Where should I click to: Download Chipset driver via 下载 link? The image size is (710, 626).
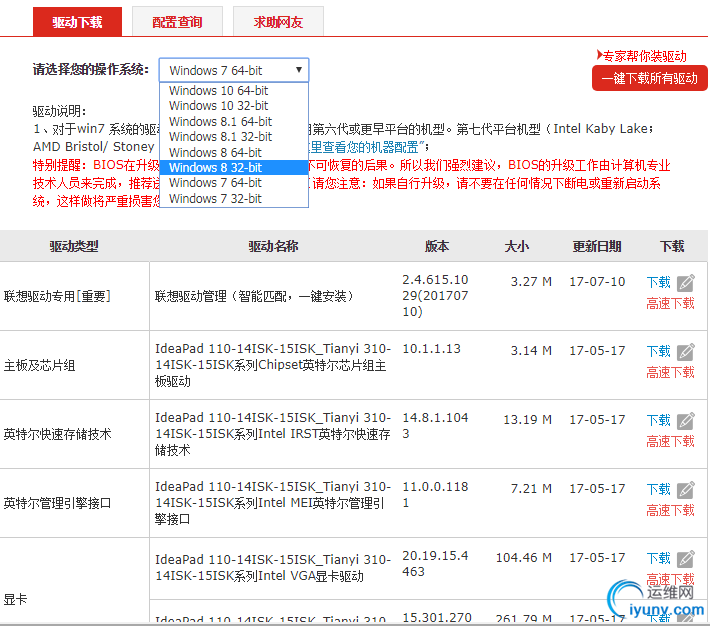(658, 351)
